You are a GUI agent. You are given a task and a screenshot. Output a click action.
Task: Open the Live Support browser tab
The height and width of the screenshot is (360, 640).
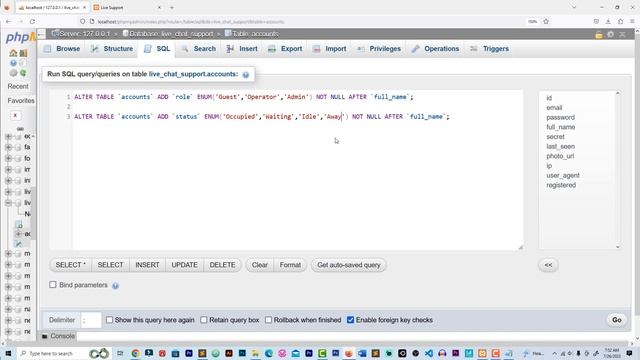point(127,7)
